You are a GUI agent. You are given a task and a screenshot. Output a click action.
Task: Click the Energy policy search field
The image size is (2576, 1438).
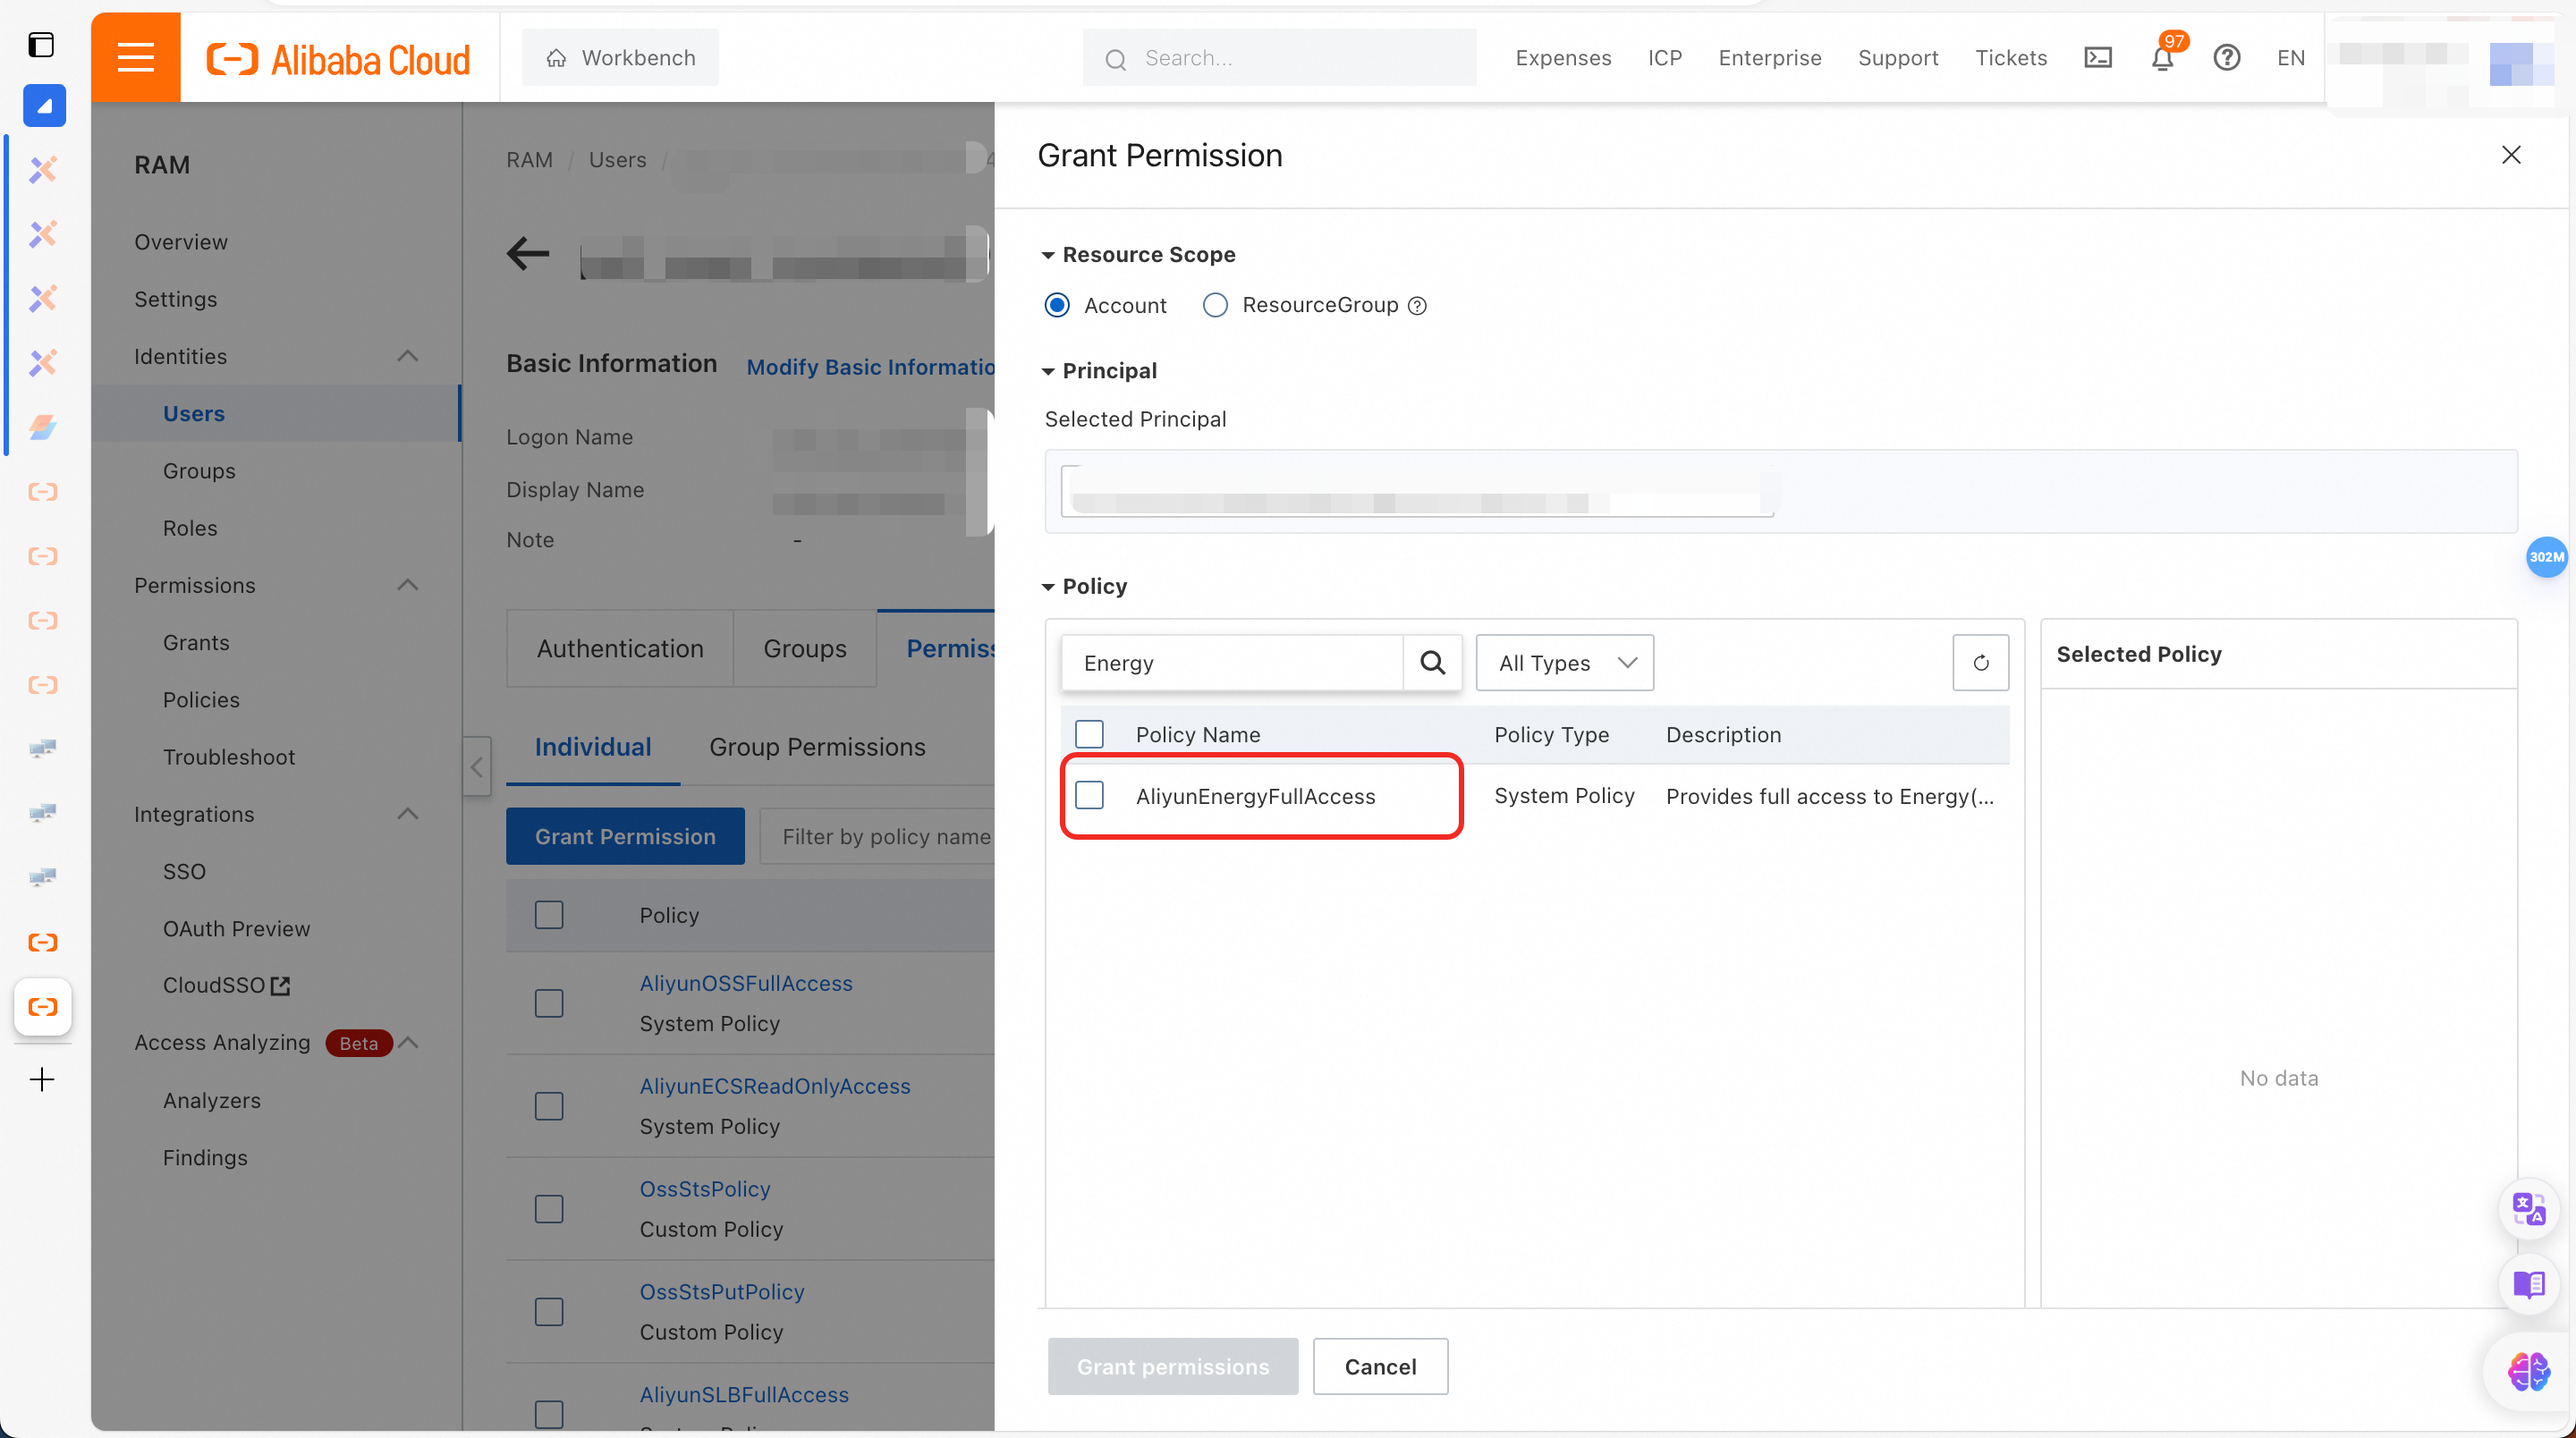tap(1232, 662)
